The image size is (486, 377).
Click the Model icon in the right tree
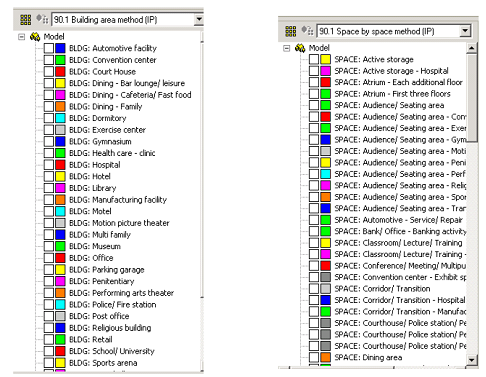[300, 48]
